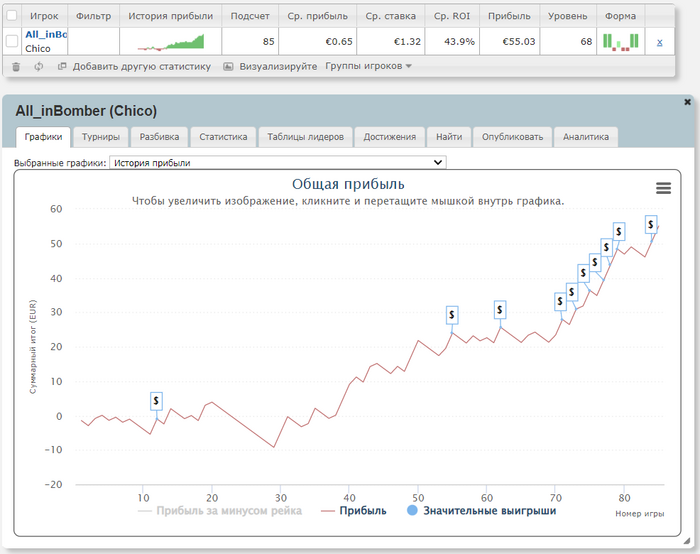Viewport: 700px width, 554px height.
Task: Open the Таблицы лидеров tab
Action: (x=305, y=137)
